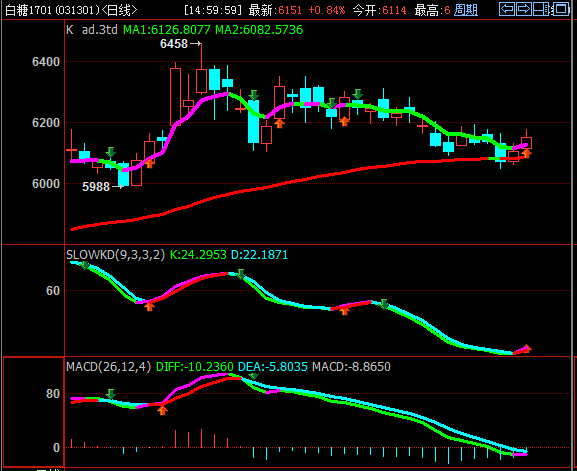Click the [14:59:59] timestamp

click(213, 10)
